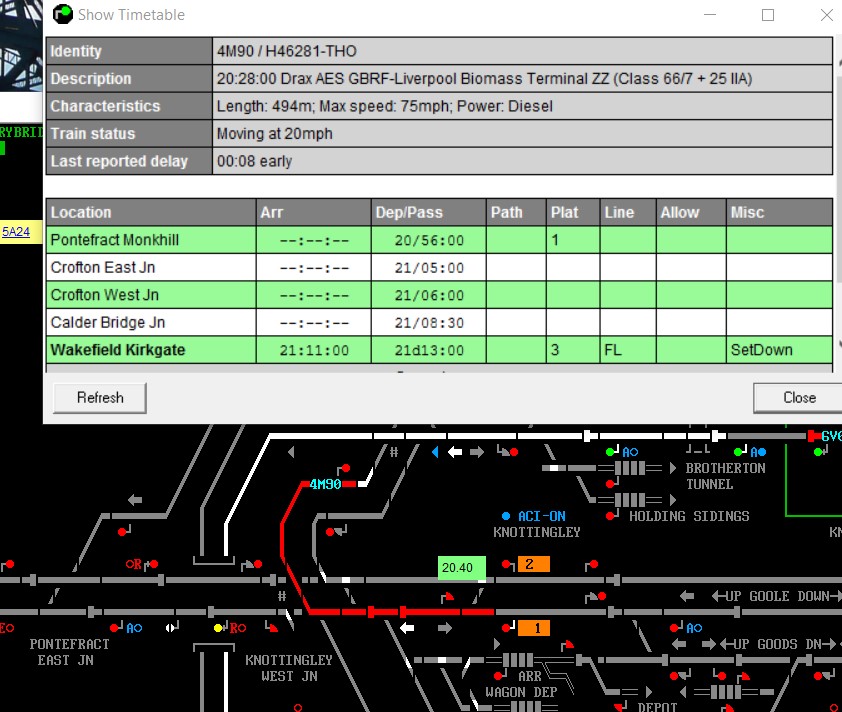This screenshot has height=712, width=842.
Task: Select the Pontefract Monkhill timetable row
Action: point(439,240)
